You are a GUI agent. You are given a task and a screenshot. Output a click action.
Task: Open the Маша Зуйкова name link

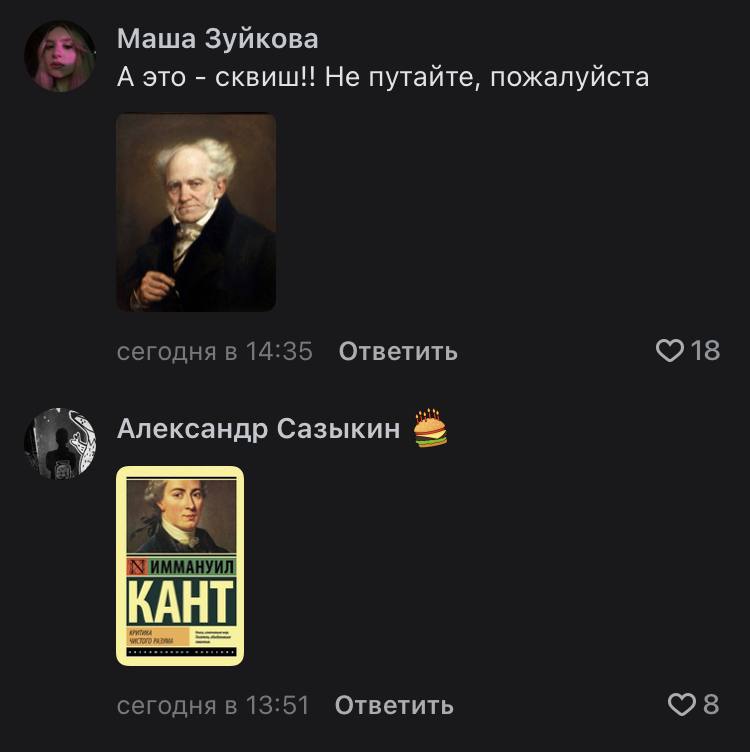pyautogui.click(x=218, y=38)
